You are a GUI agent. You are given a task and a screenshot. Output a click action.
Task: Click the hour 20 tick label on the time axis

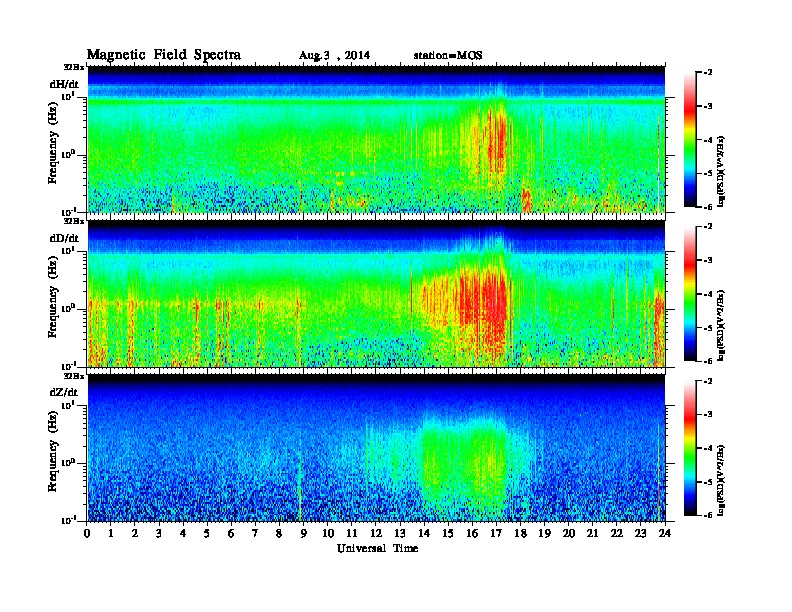point(569,533)
